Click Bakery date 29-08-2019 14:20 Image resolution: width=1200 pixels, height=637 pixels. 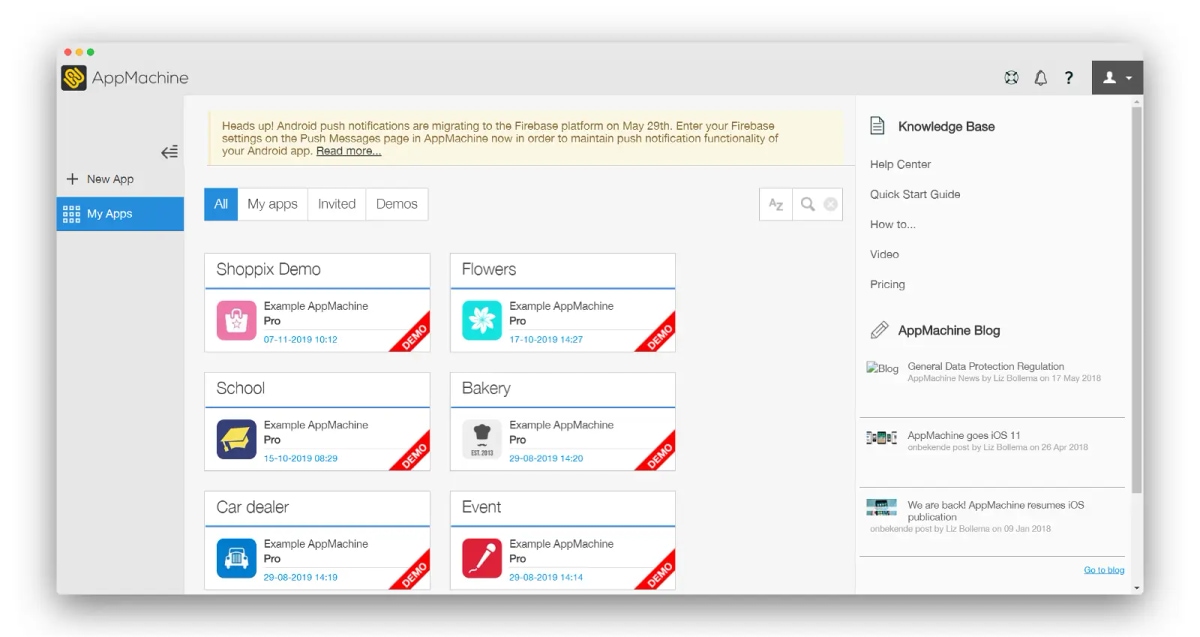[x=546, y=459]
